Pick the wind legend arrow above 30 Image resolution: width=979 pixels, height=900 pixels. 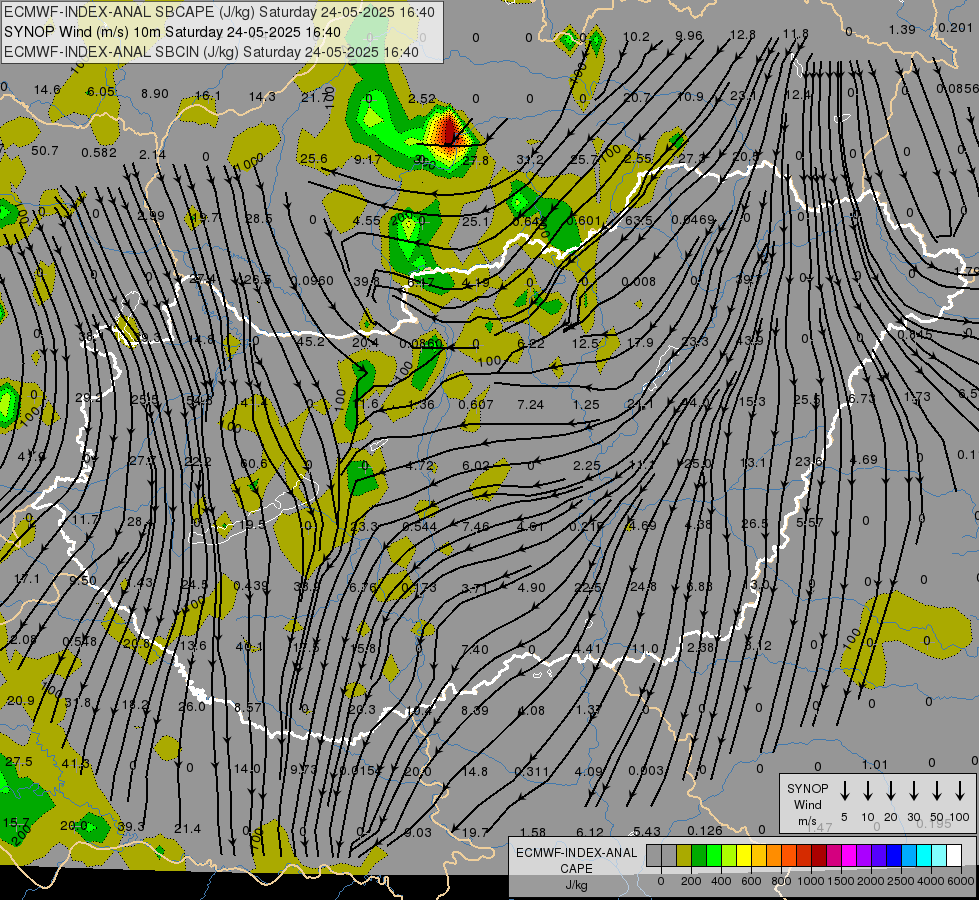click(913, 791)
